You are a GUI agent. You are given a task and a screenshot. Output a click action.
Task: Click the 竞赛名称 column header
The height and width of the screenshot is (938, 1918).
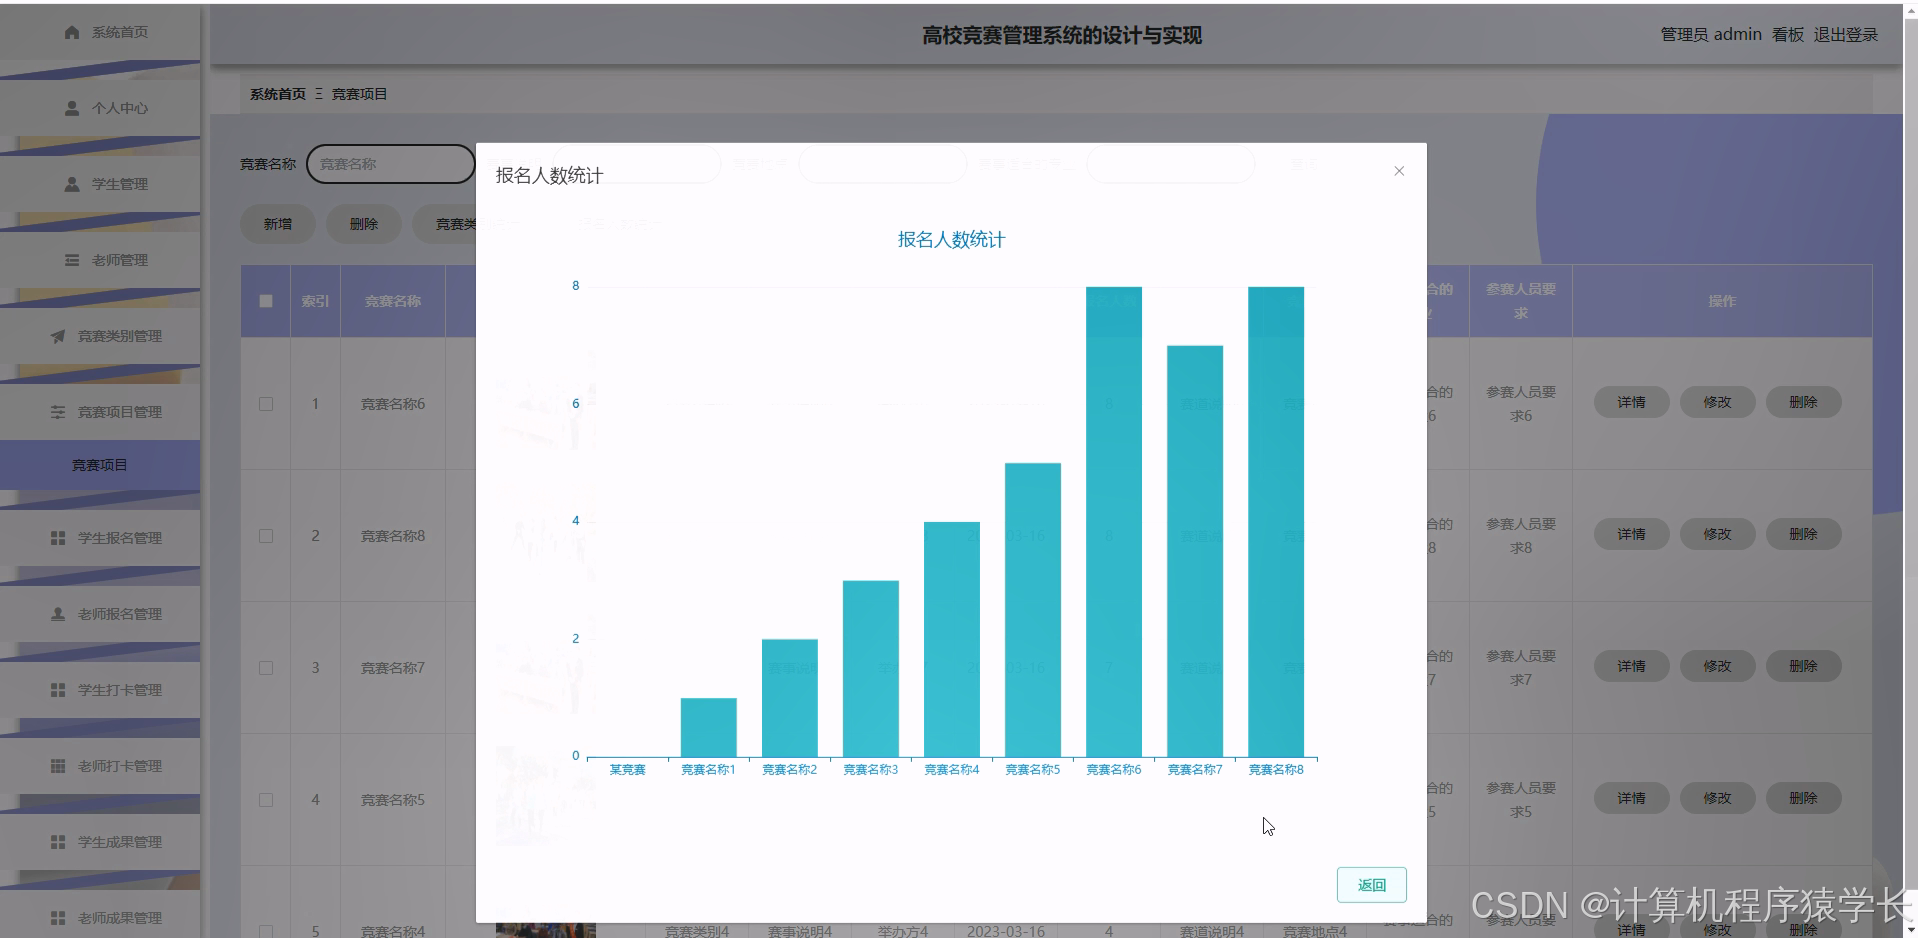pyautogui.click(x=393, y=301)
